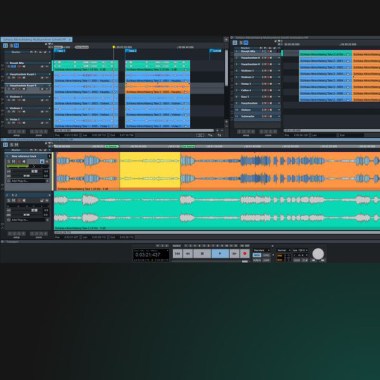This screenshot has height=380, width=380.
Task: Solo the New reference track
Action: tap(9, 162)
